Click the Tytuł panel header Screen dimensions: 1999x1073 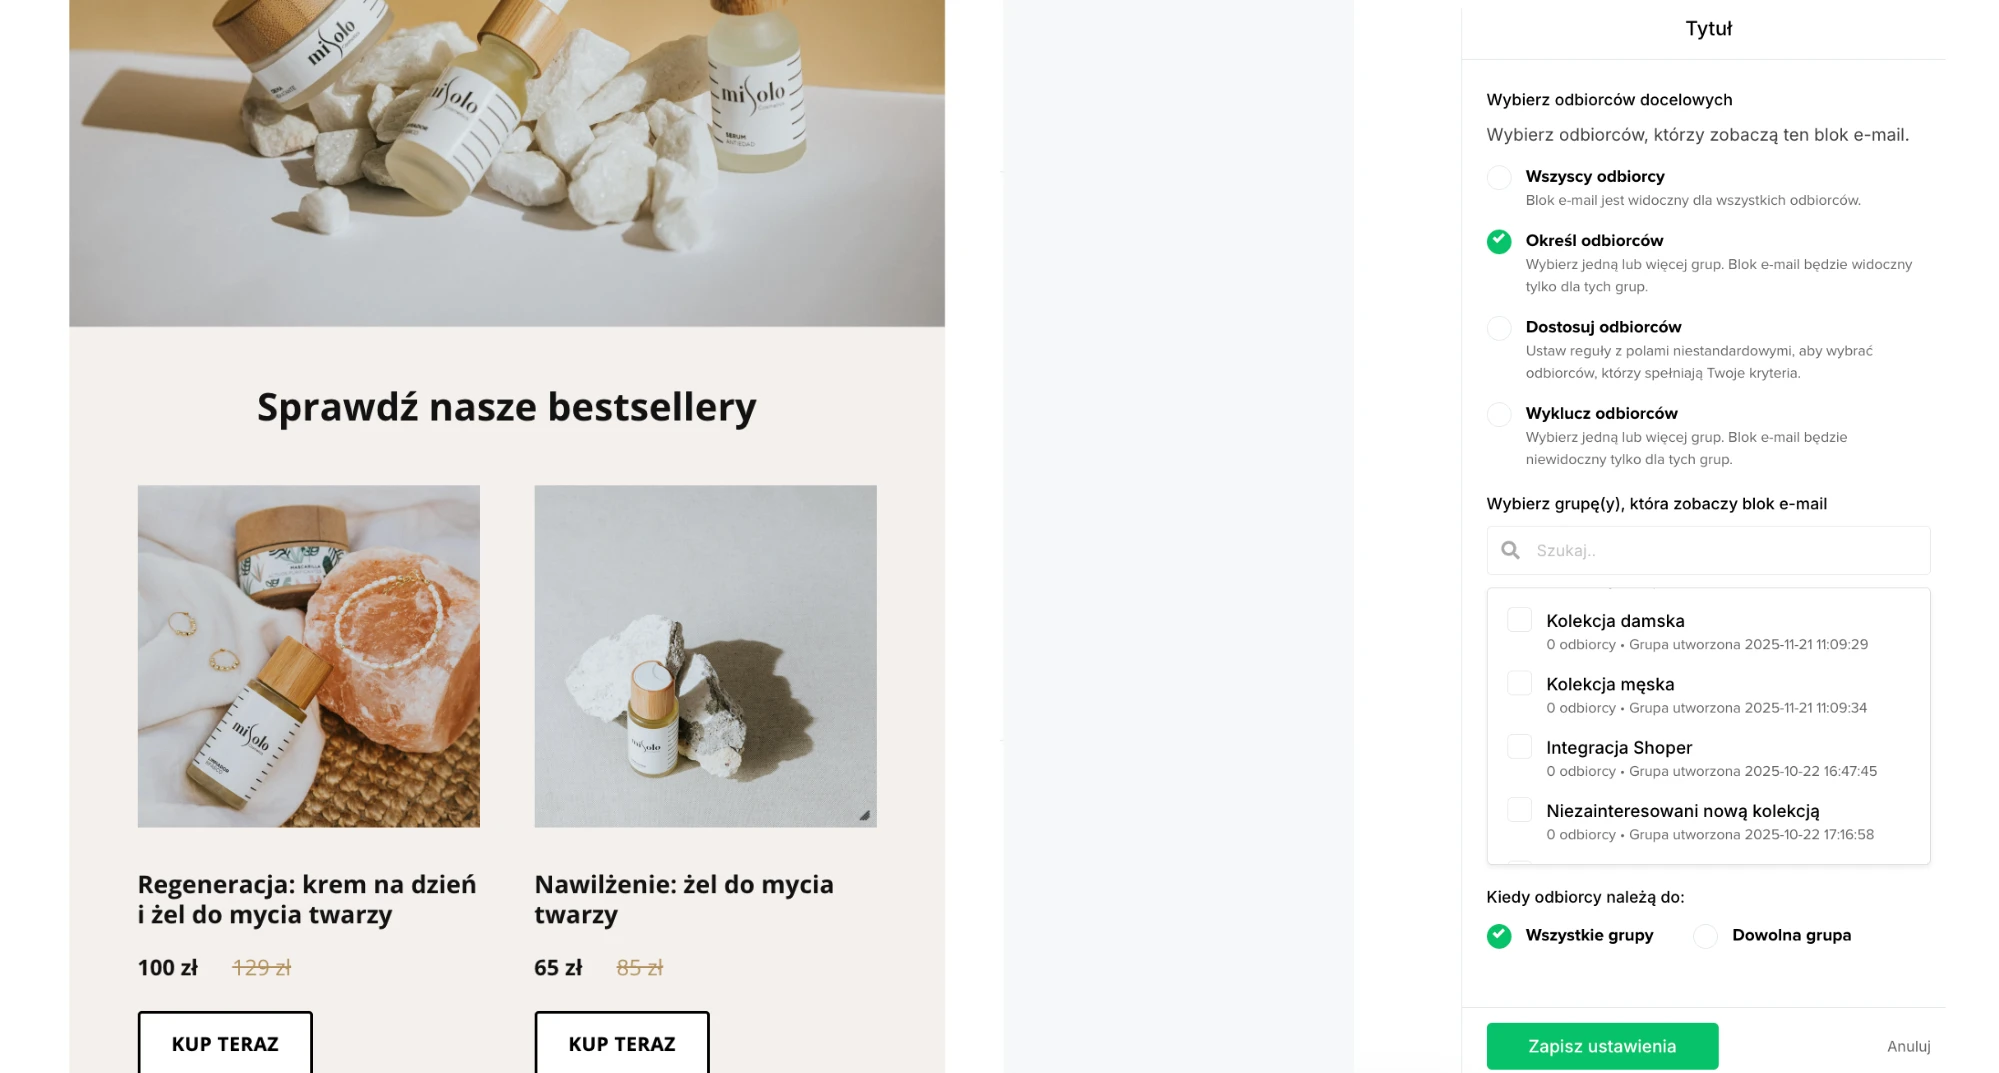(1706, 28)
